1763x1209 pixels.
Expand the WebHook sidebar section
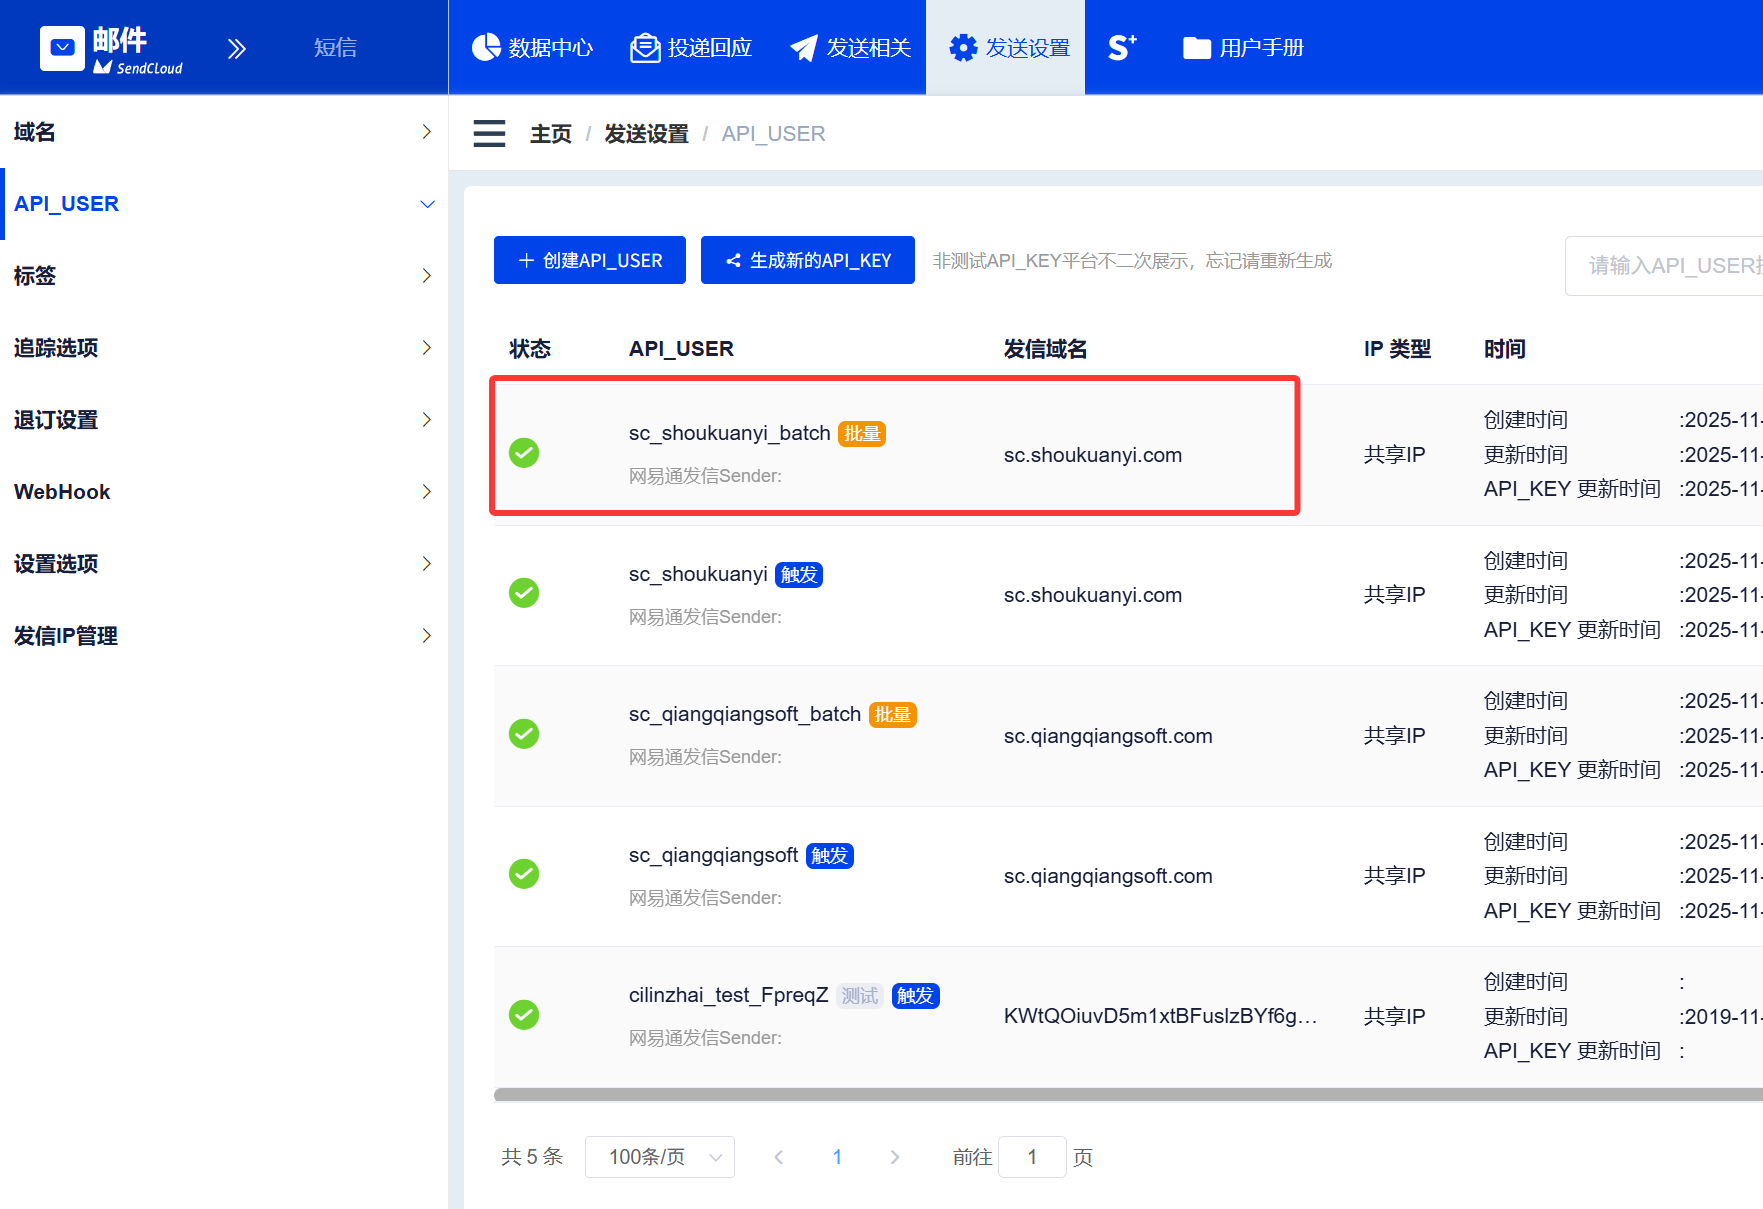223,492
